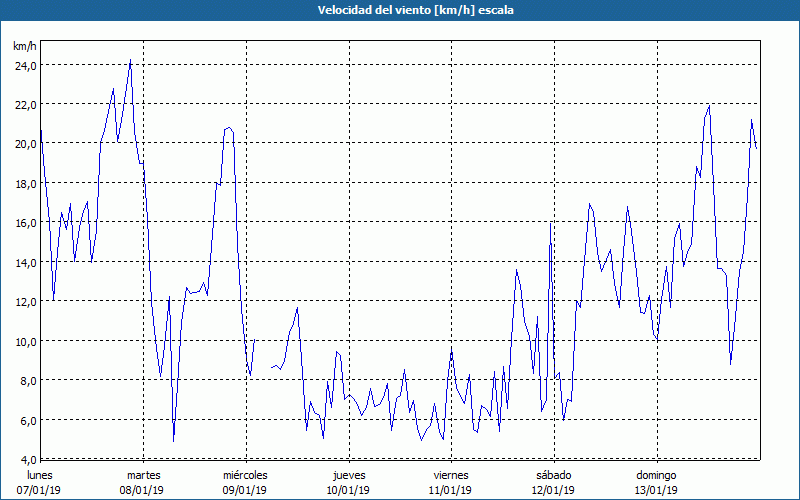
Task: Click the 'viernes' day label
Action: click(x=451, y=475)
